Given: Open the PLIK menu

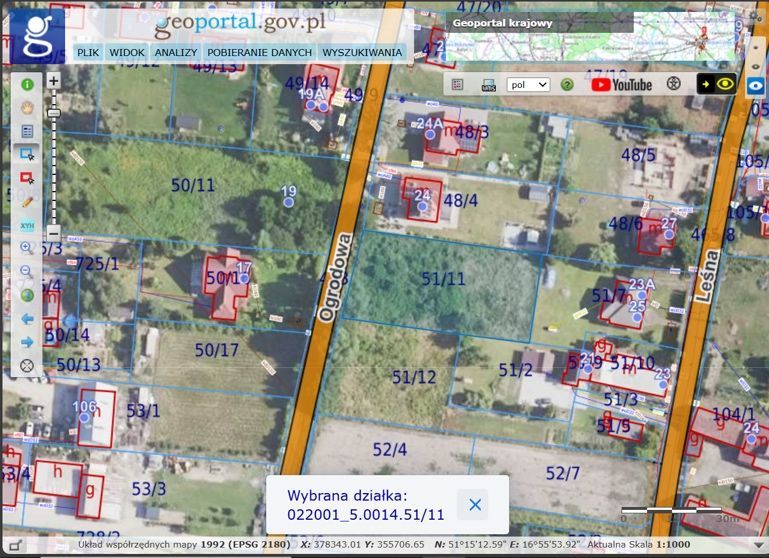Looking at the screenshot, I should tap(88, 52).
